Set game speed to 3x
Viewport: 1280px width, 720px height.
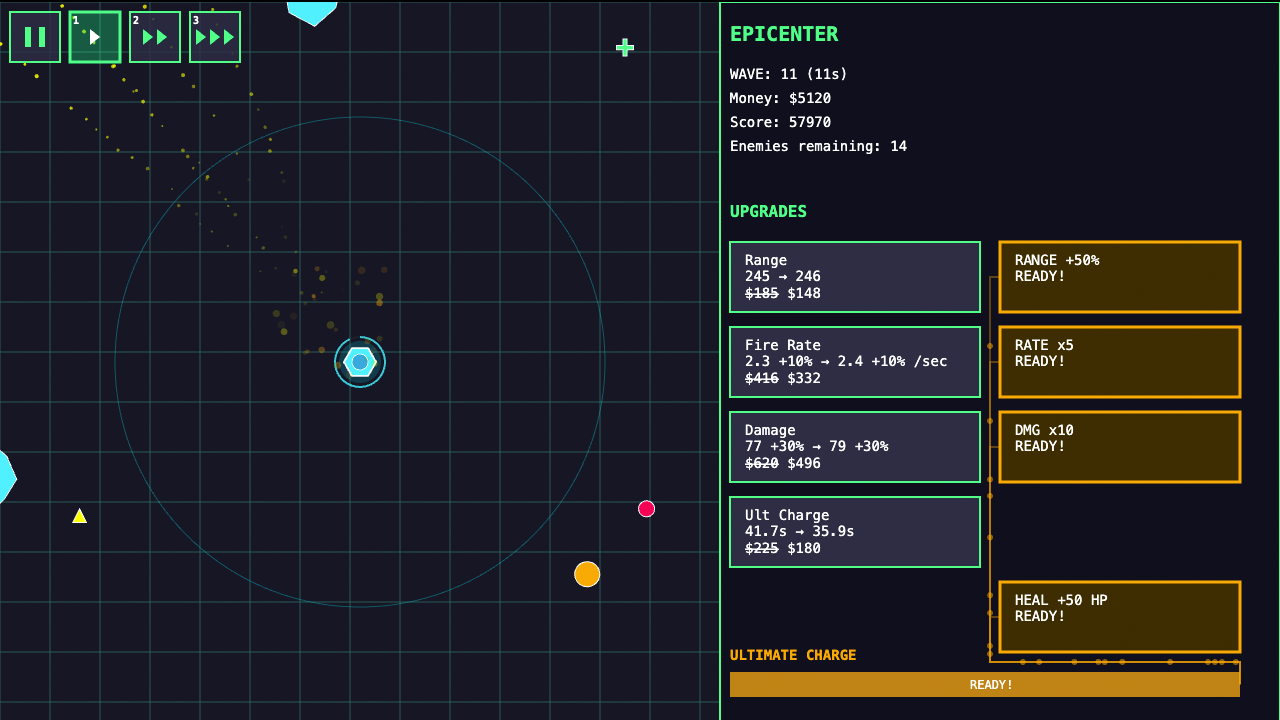[215, 37]
